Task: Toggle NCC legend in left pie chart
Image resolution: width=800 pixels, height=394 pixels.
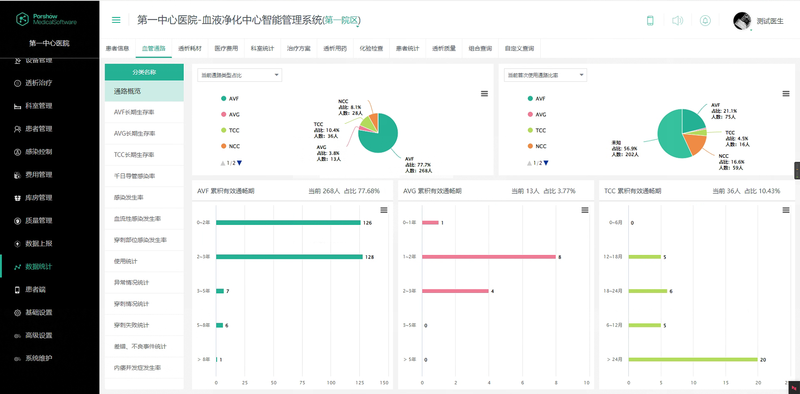Action: 230,146
